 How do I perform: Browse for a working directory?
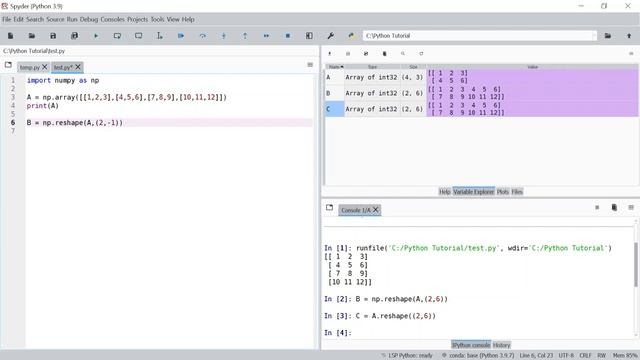pyautogui.click(x=608, y=36)
